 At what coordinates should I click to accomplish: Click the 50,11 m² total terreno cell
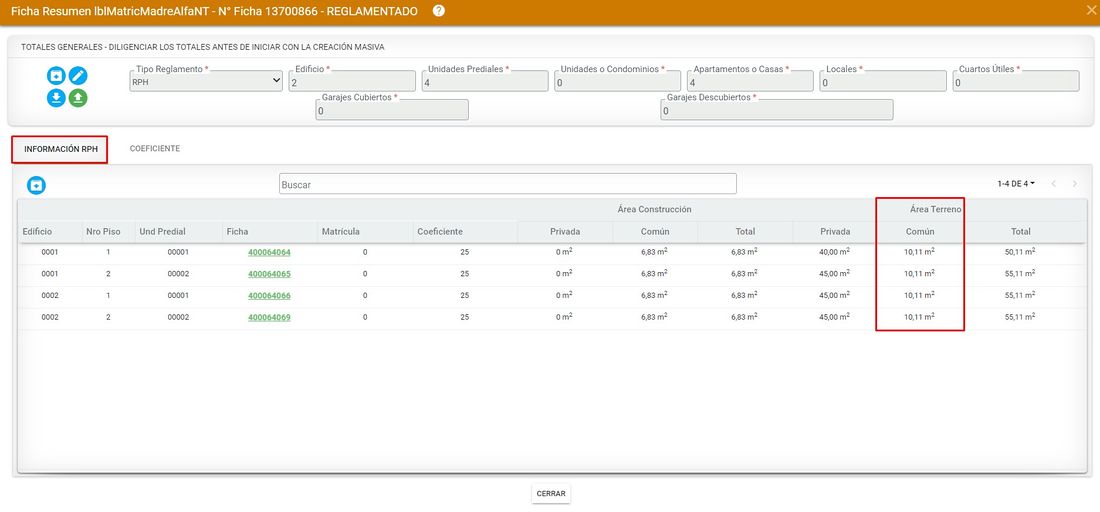point(1020,252)
